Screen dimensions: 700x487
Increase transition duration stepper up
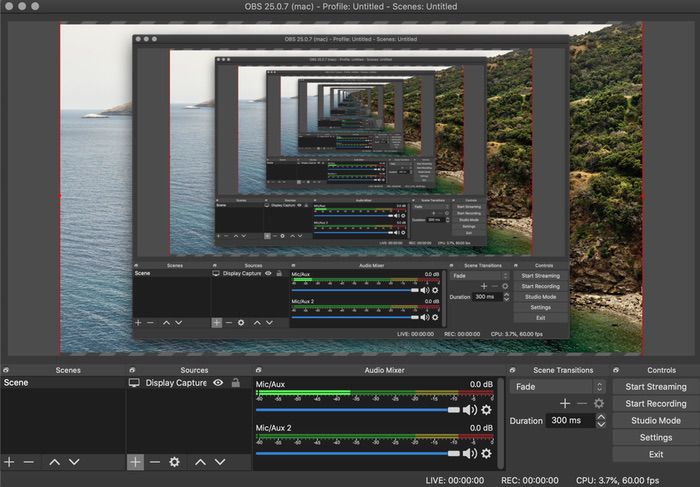(601, 417)
